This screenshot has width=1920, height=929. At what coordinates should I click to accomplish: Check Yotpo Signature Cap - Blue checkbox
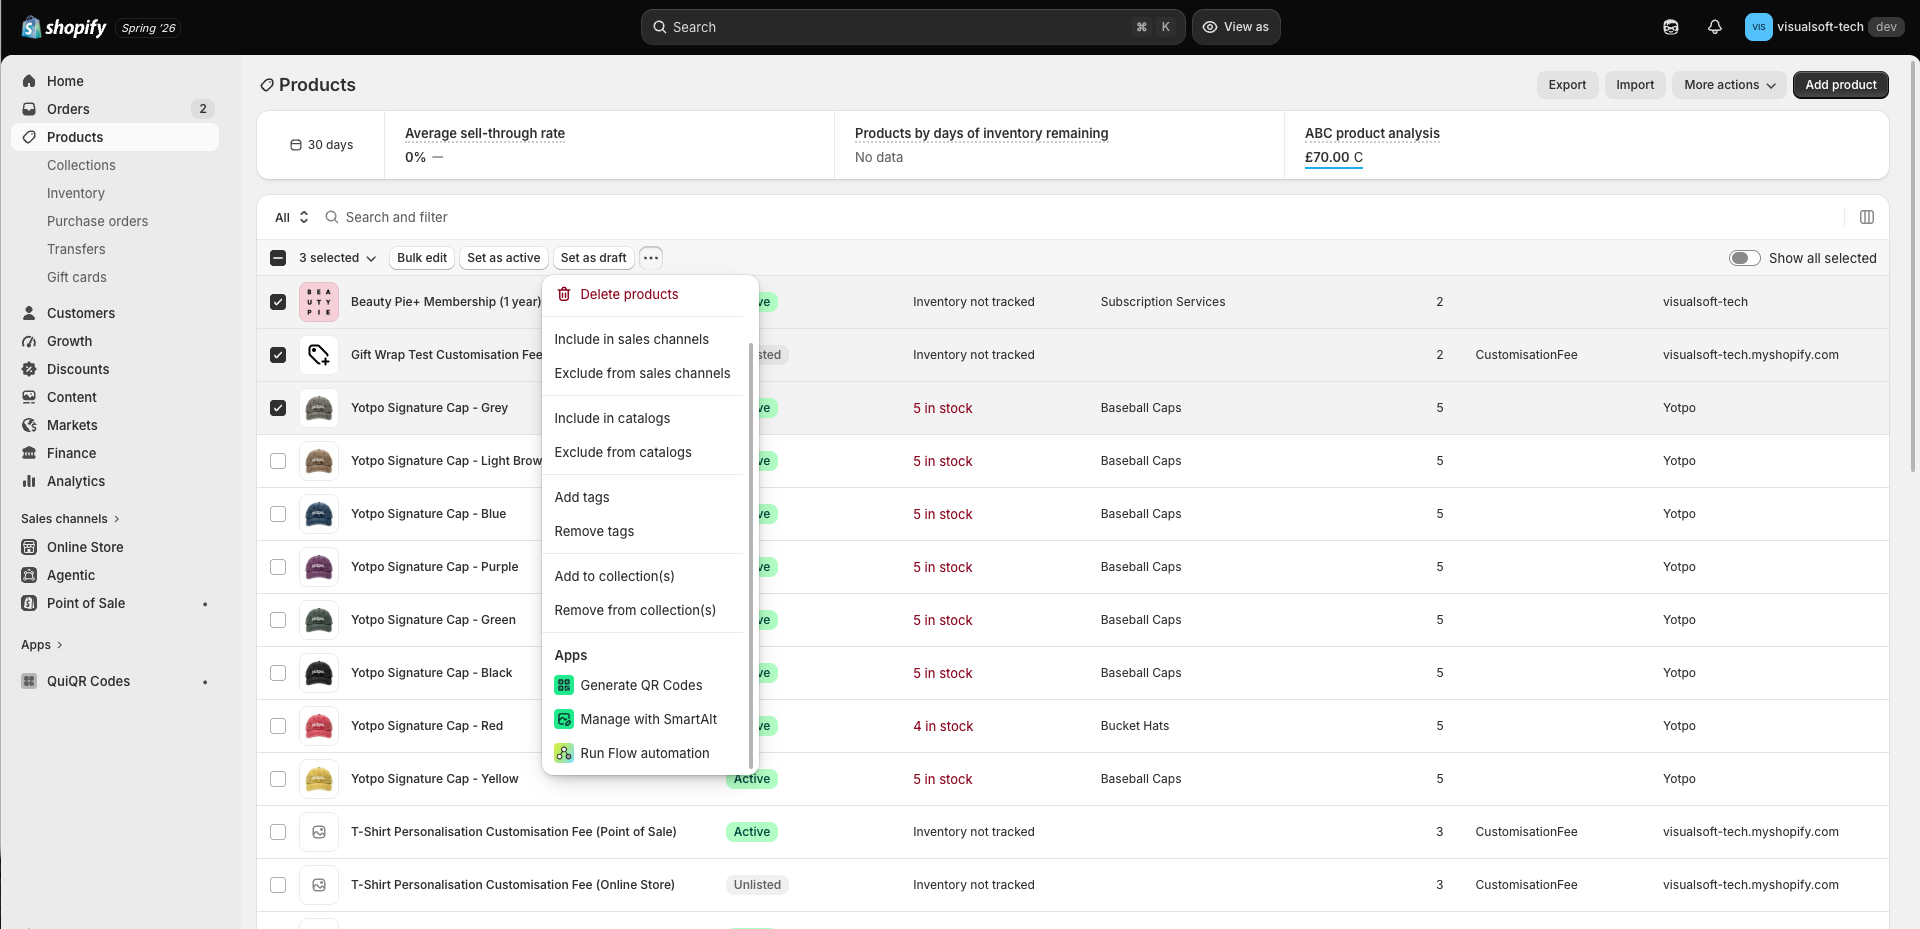pos(278,514)
